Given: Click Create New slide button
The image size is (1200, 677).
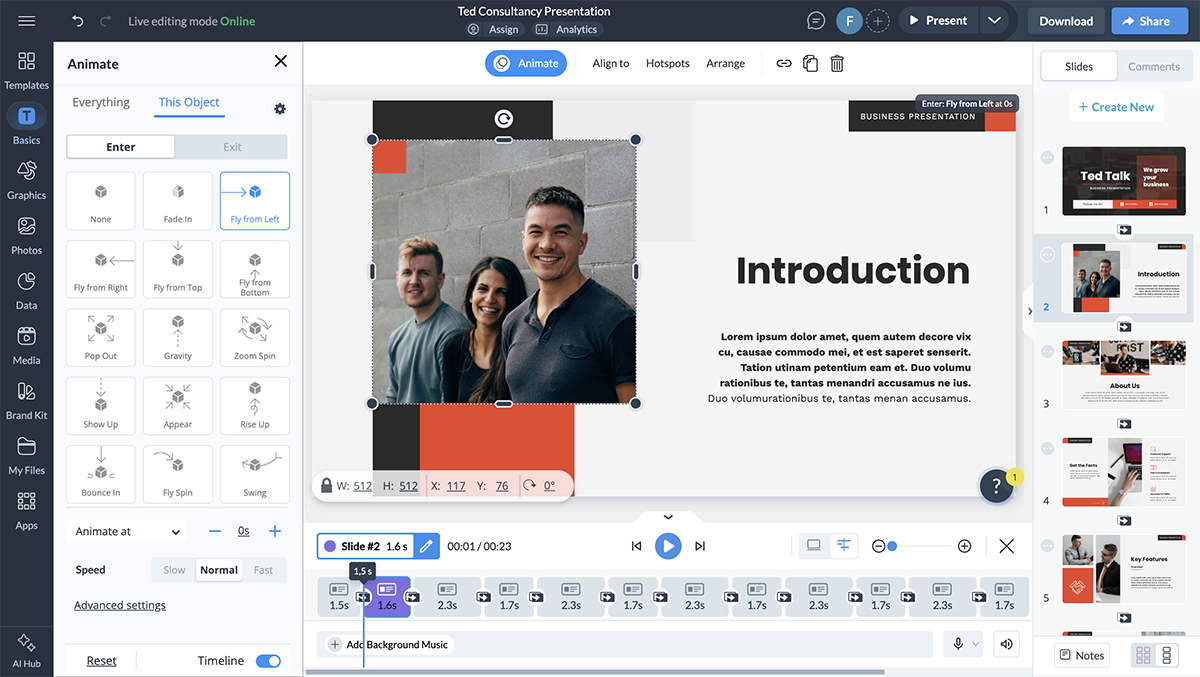Looking at the screenshot, I should (1116, 107).
